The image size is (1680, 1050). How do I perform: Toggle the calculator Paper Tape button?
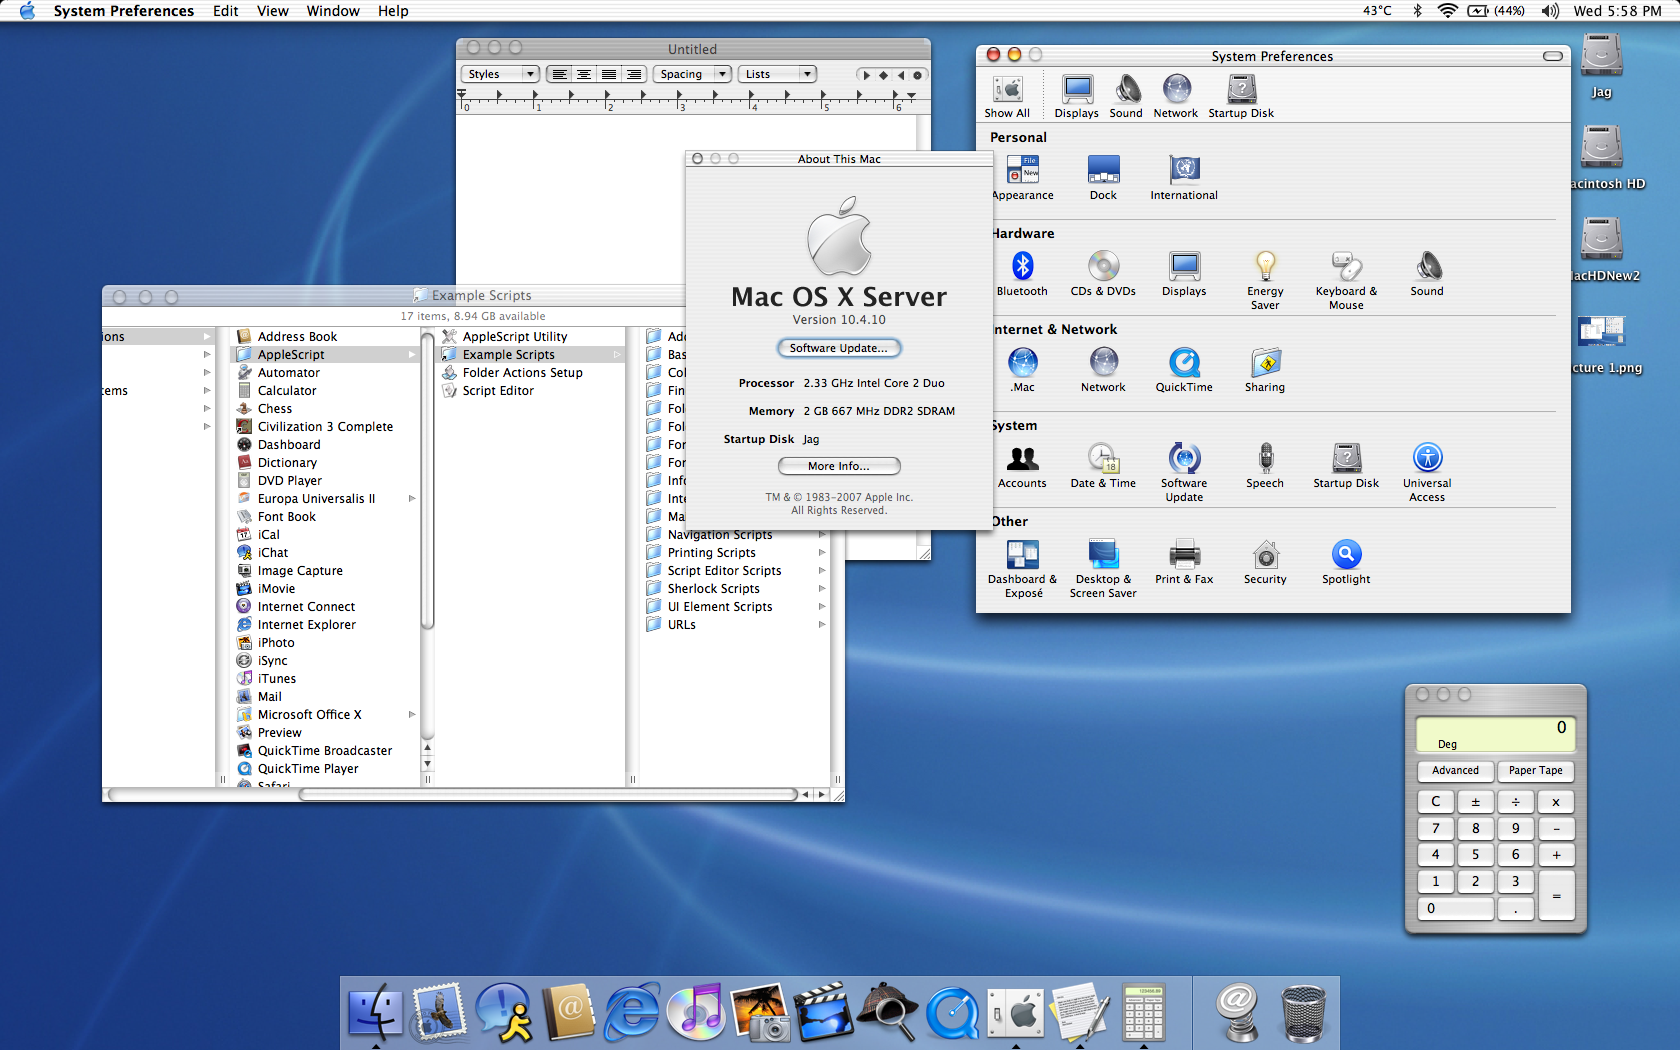(1535, 770)
